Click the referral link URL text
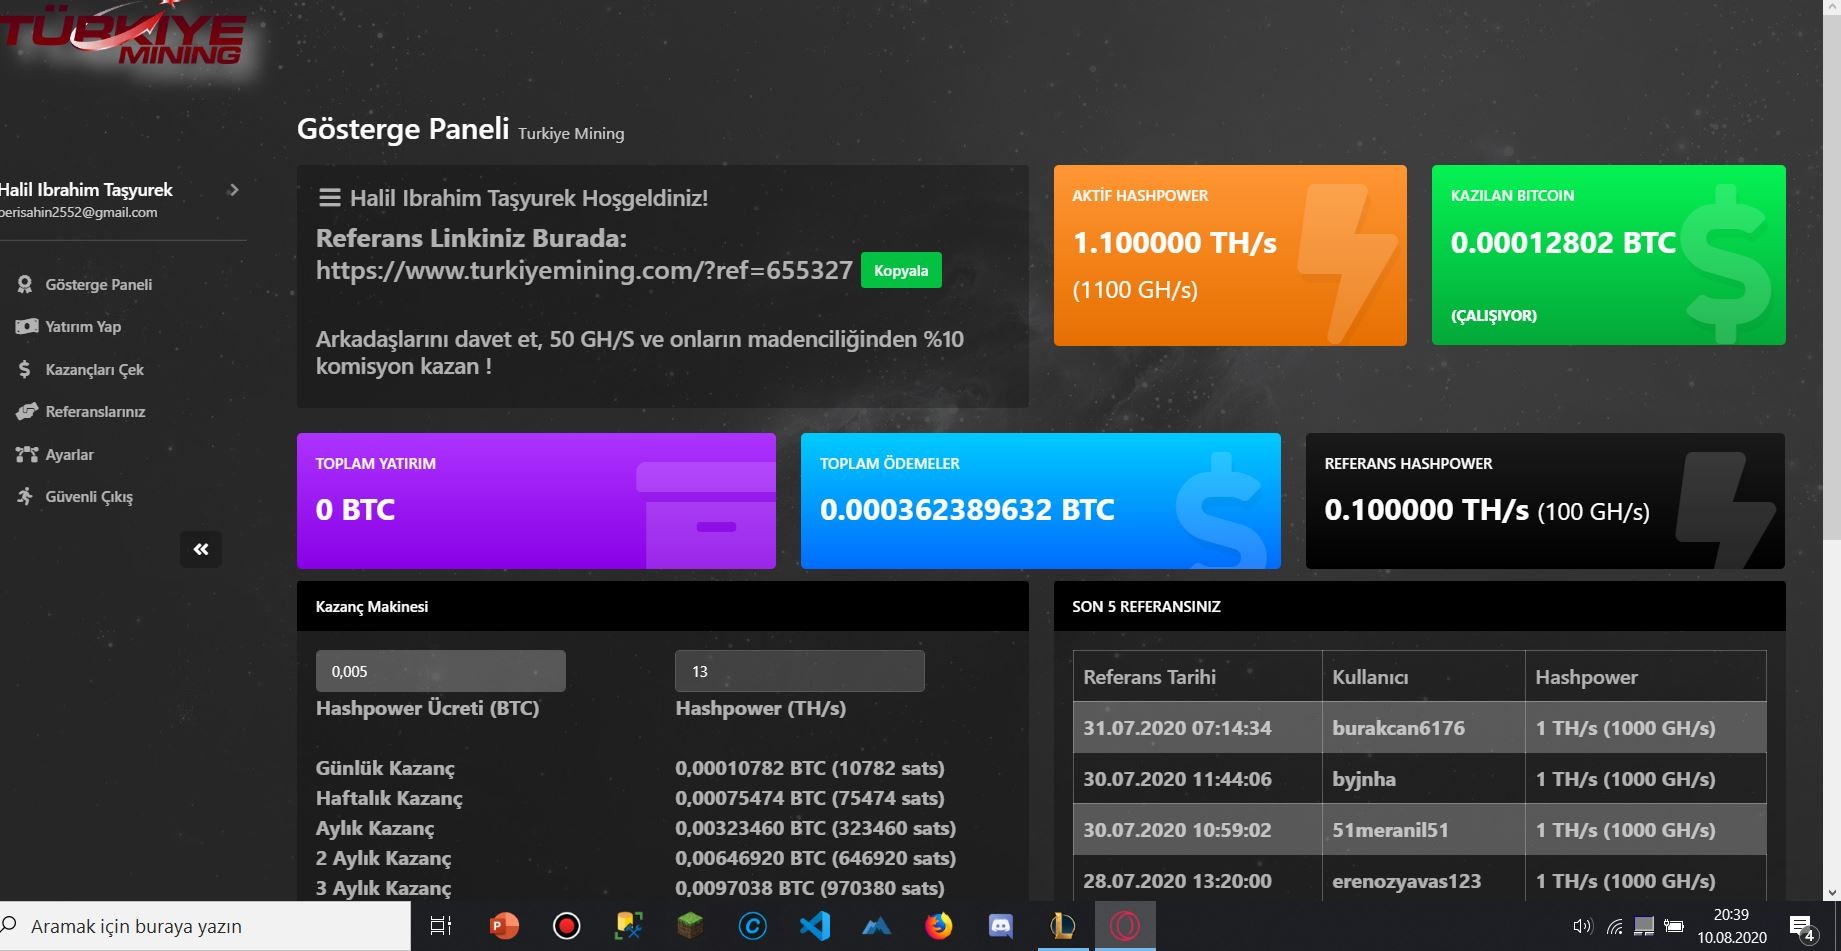The height and width of the screenshot is (951, 1841). click(584, 271)
